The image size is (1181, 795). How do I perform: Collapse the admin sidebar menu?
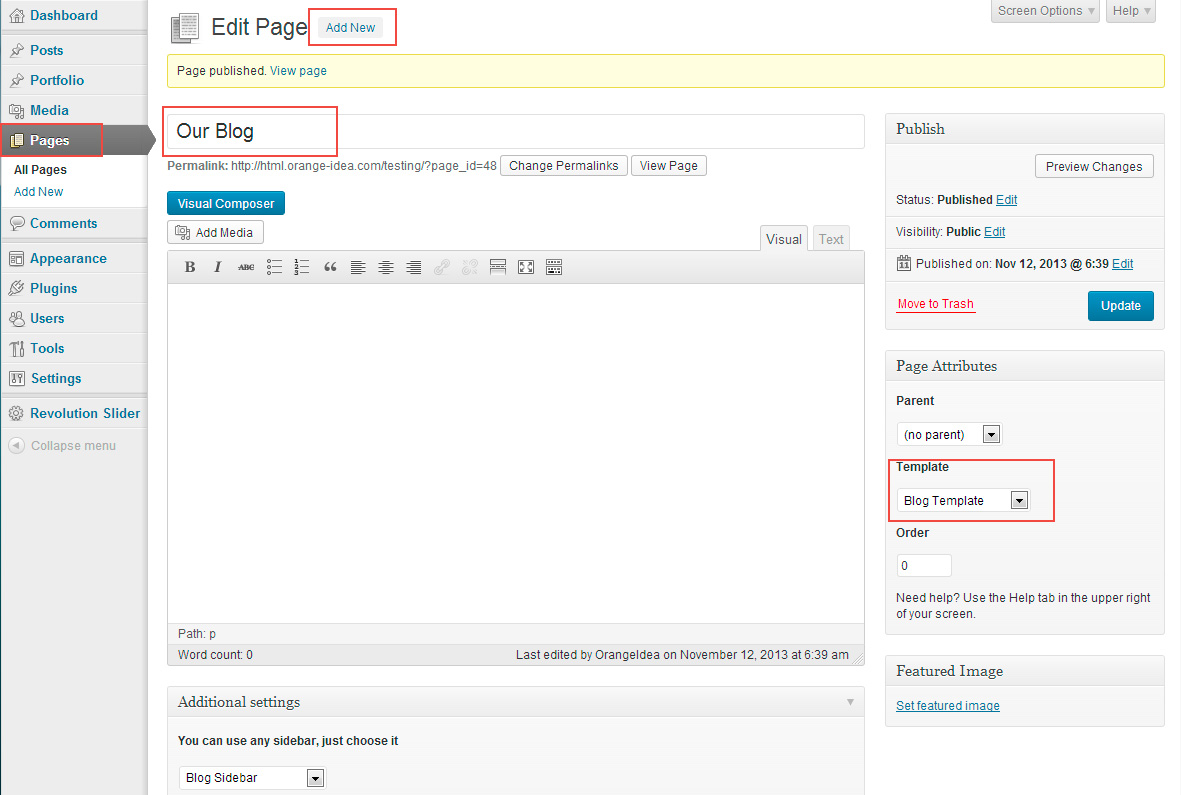pyautogui.click(x=63, y=446)
